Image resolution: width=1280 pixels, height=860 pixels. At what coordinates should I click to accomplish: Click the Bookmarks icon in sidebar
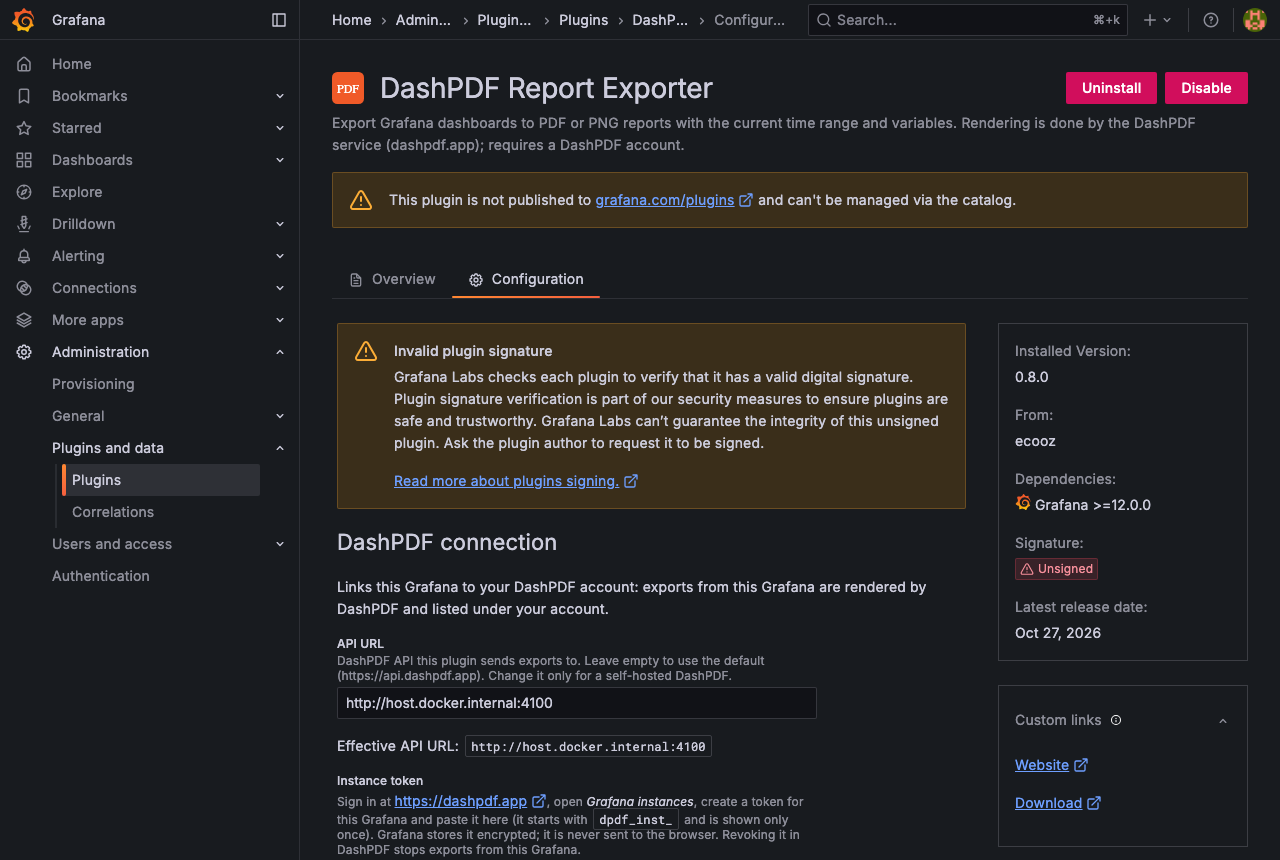tap(24, 96)
